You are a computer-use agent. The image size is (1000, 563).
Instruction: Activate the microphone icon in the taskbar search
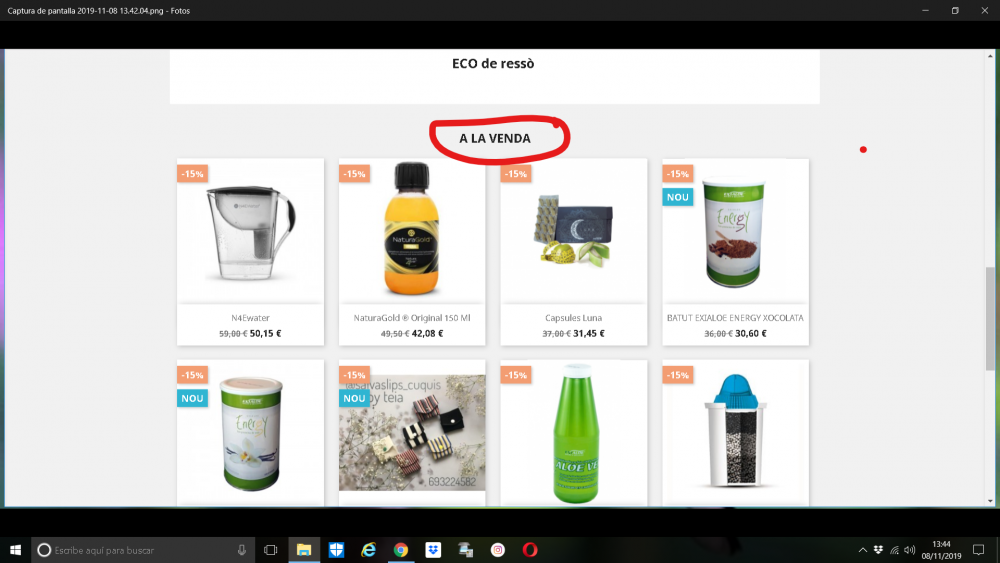pyautogui.click(x=242, y=550)
